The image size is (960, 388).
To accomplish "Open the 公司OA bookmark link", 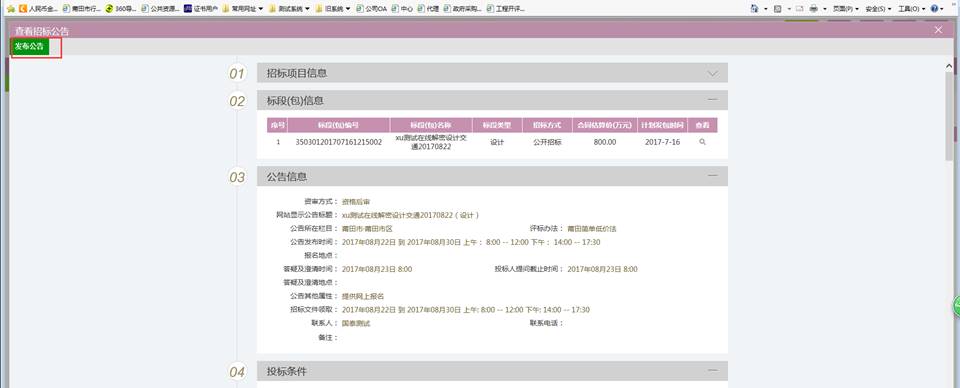I will [x=372, y=9].
